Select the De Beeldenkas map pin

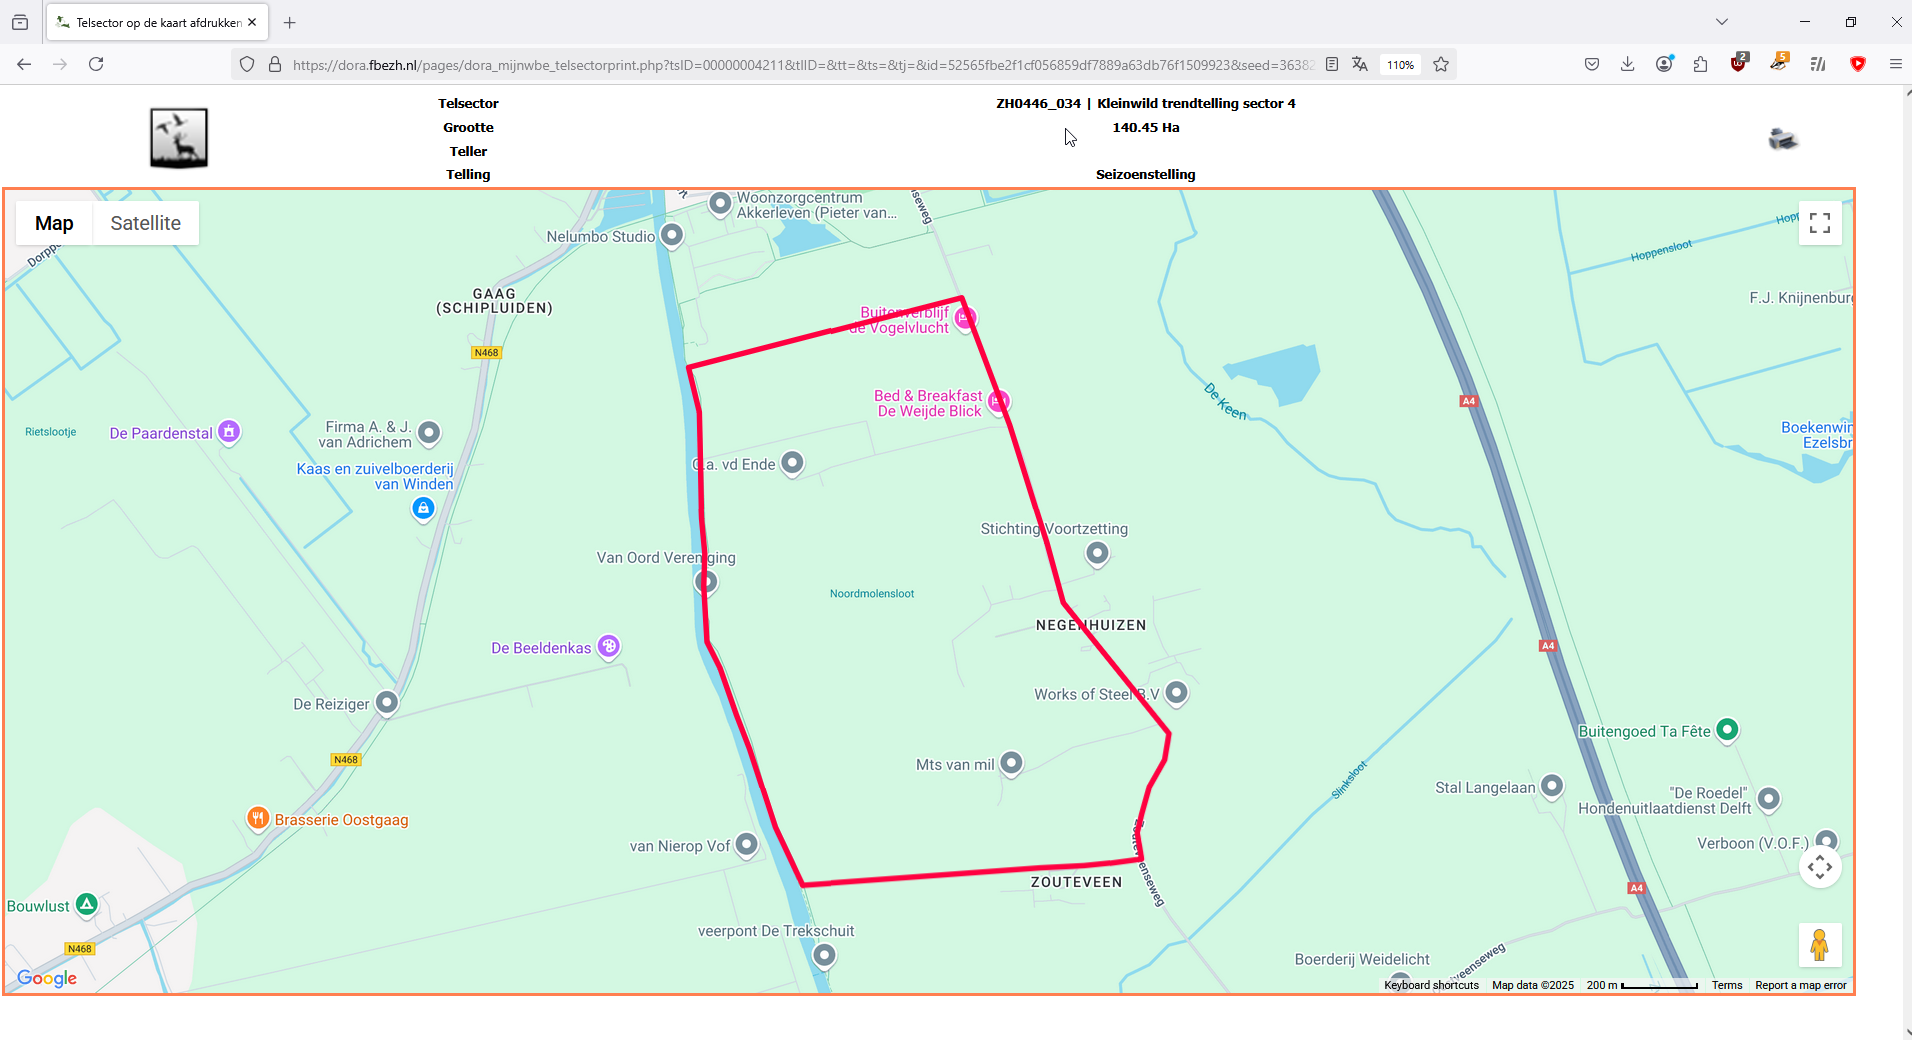(x=609, y=647)
